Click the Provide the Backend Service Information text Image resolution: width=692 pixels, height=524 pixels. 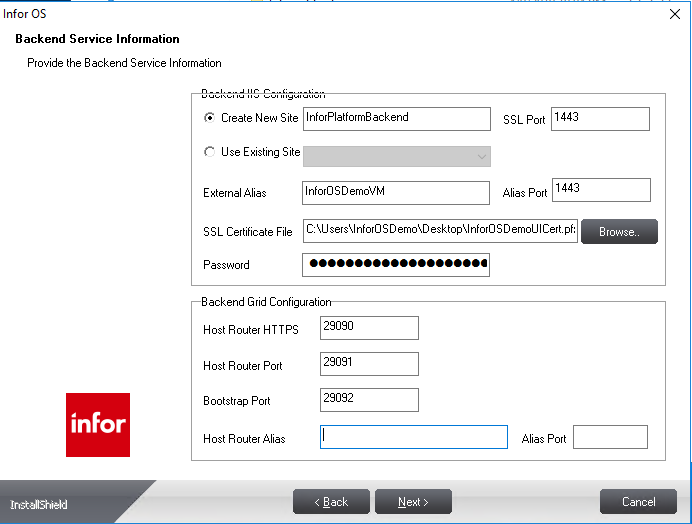click(x=124, y=63)
